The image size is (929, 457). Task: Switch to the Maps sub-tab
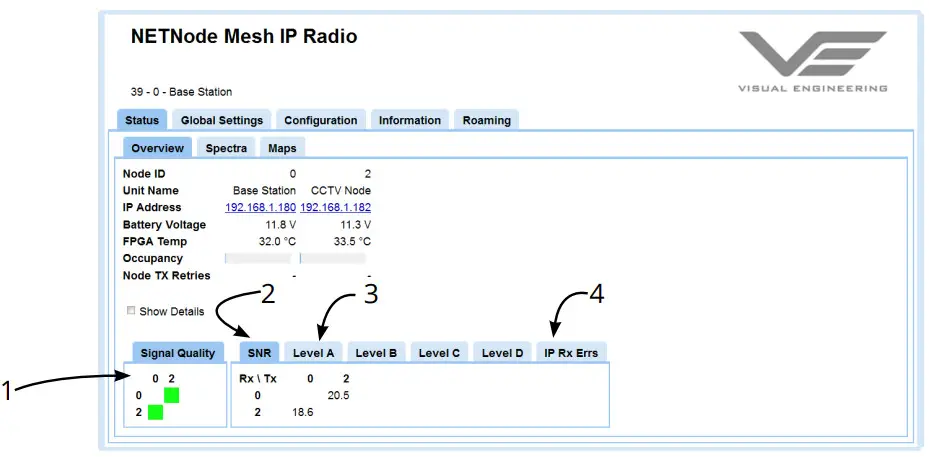[282, 148]
